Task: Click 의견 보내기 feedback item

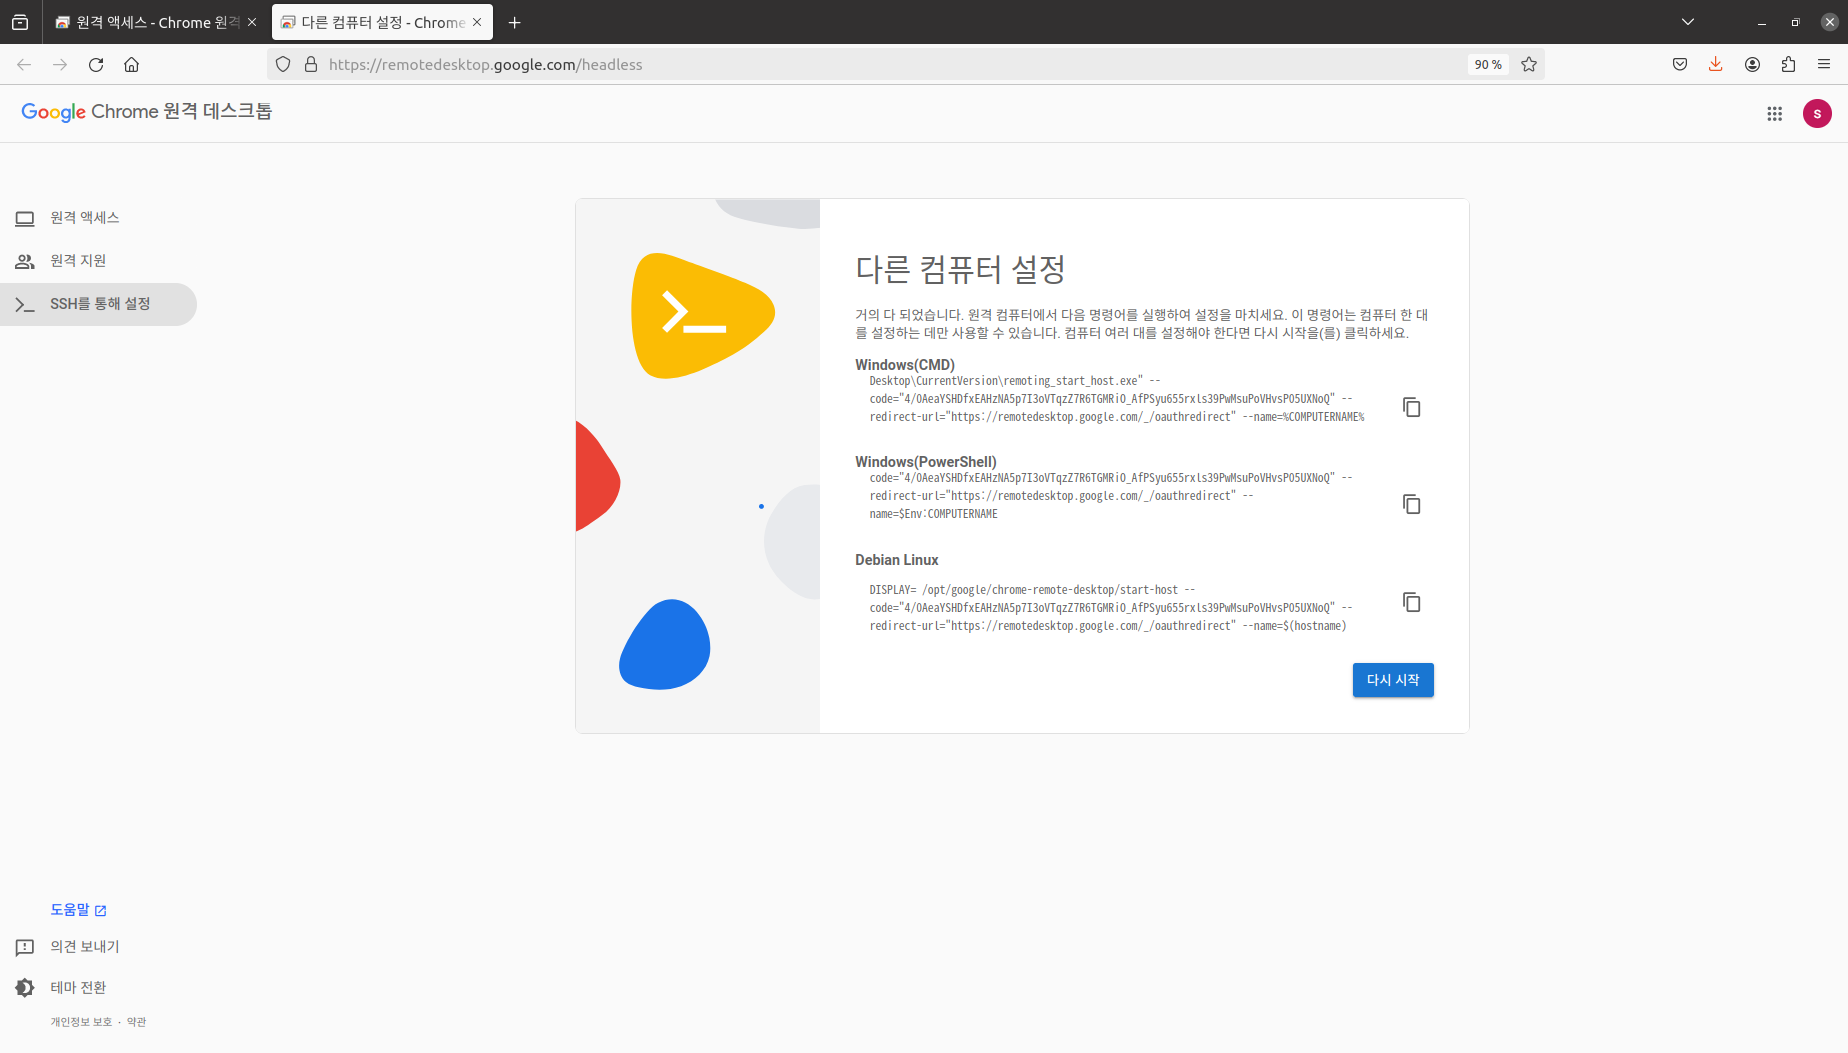Action: point(85,947)
